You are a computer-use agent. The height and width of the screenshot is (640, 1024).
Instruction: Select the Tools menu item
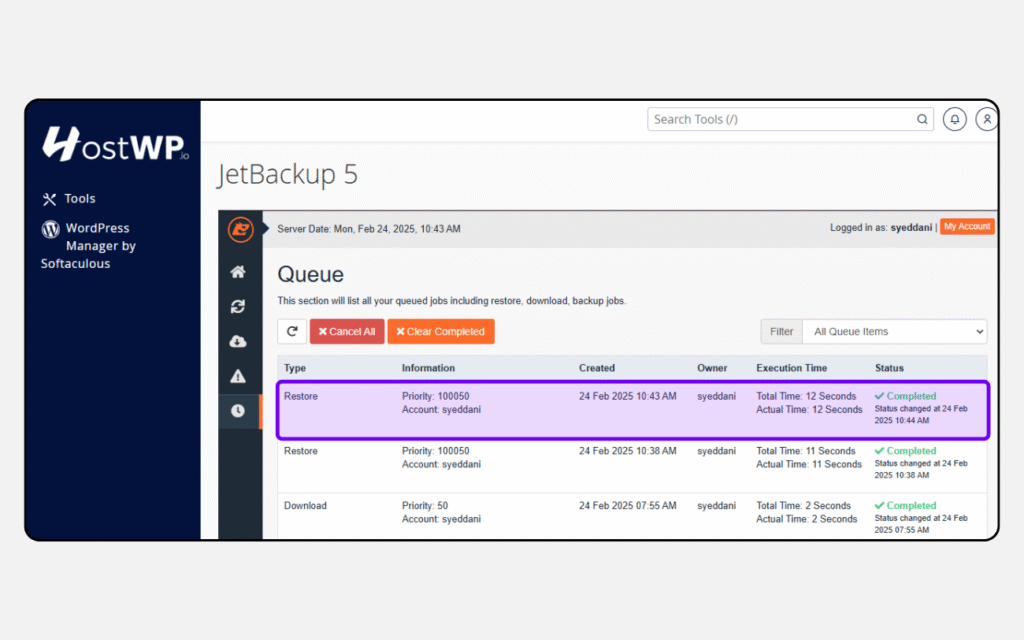coord(80,198)
